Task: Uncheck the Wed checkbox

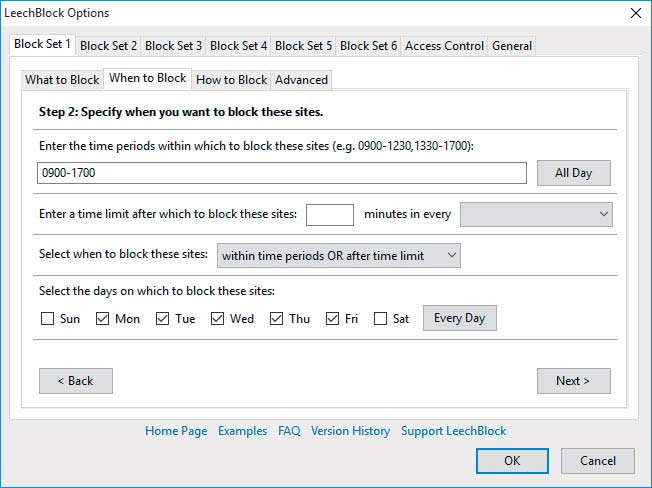Action: (x=217, y=319)
